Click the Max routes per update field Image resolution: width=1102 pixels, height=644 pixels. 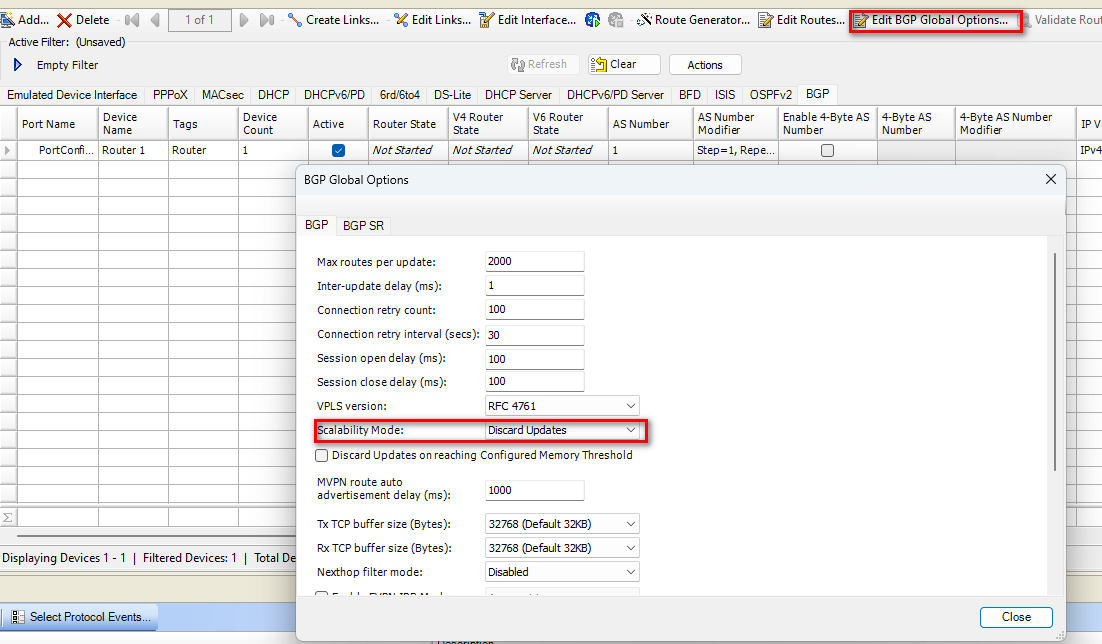point(533,262)
